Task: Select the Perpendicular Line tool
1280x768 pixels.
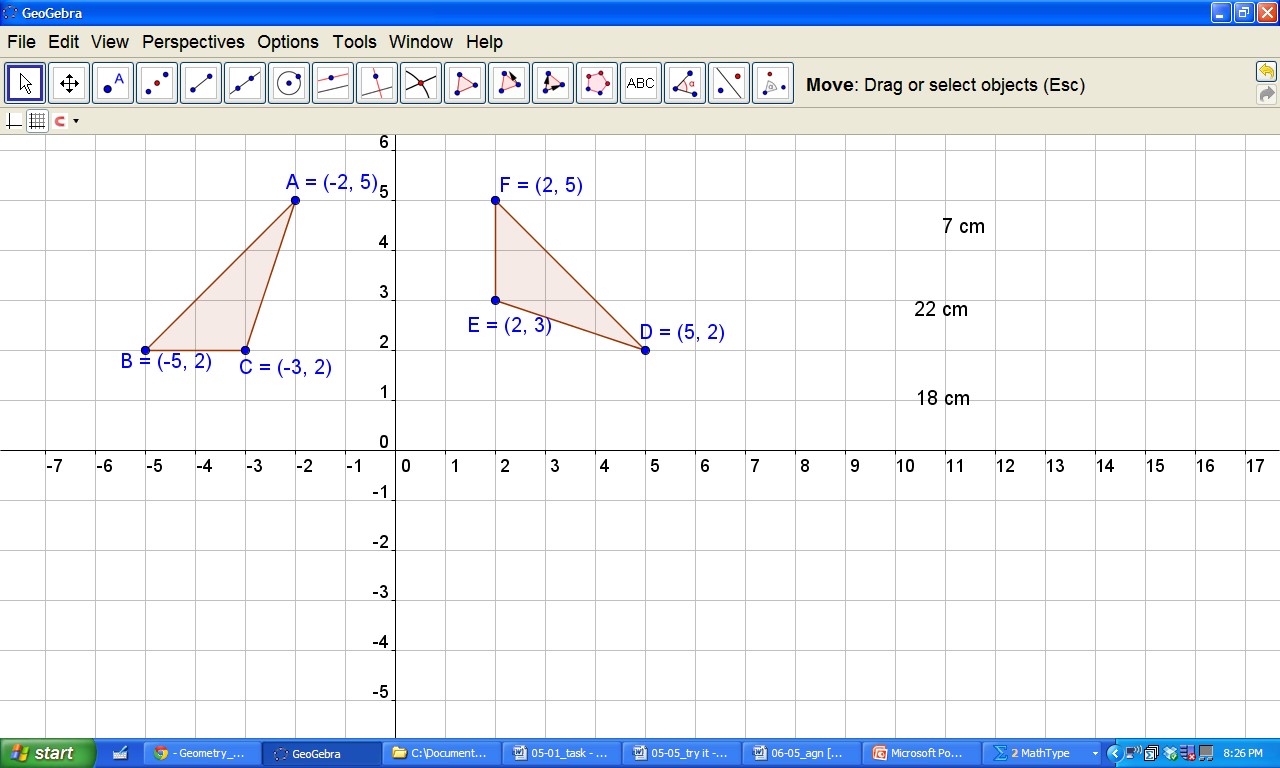Action: 377,84
